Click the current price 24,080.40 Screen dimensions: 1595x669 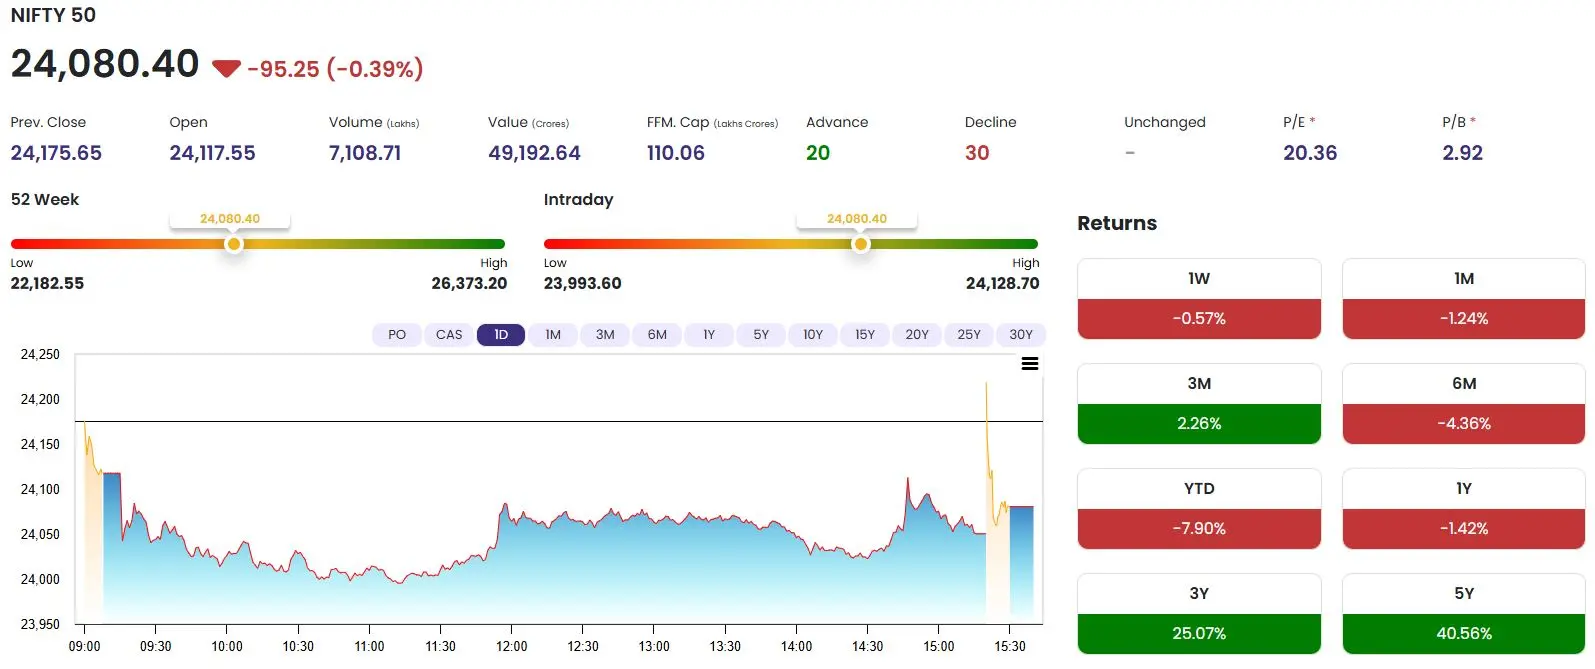coord(105,64)
